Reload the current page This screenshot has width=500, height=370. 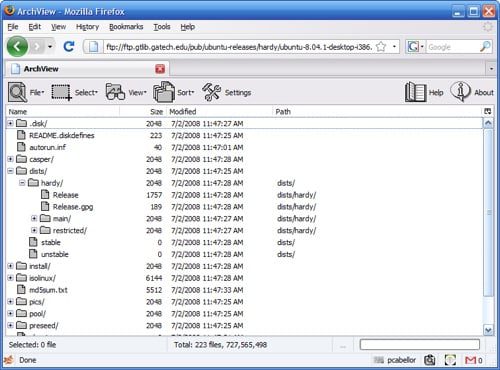point(69,47)
